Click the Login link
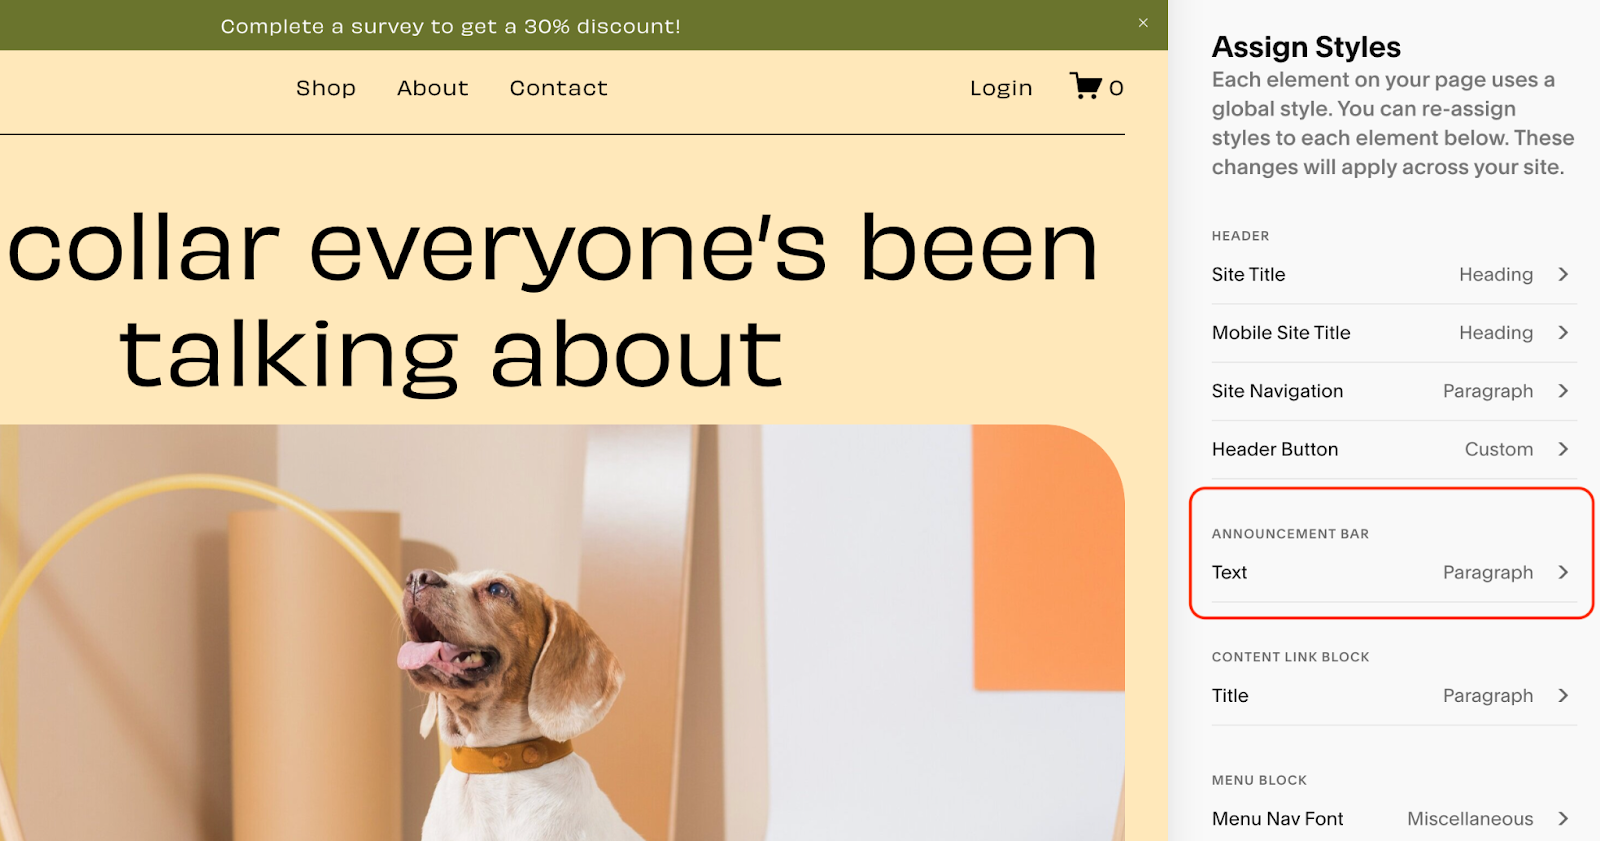This screenshot has height=841, width=1600. pyautogui.click(x=1000, y=88)
